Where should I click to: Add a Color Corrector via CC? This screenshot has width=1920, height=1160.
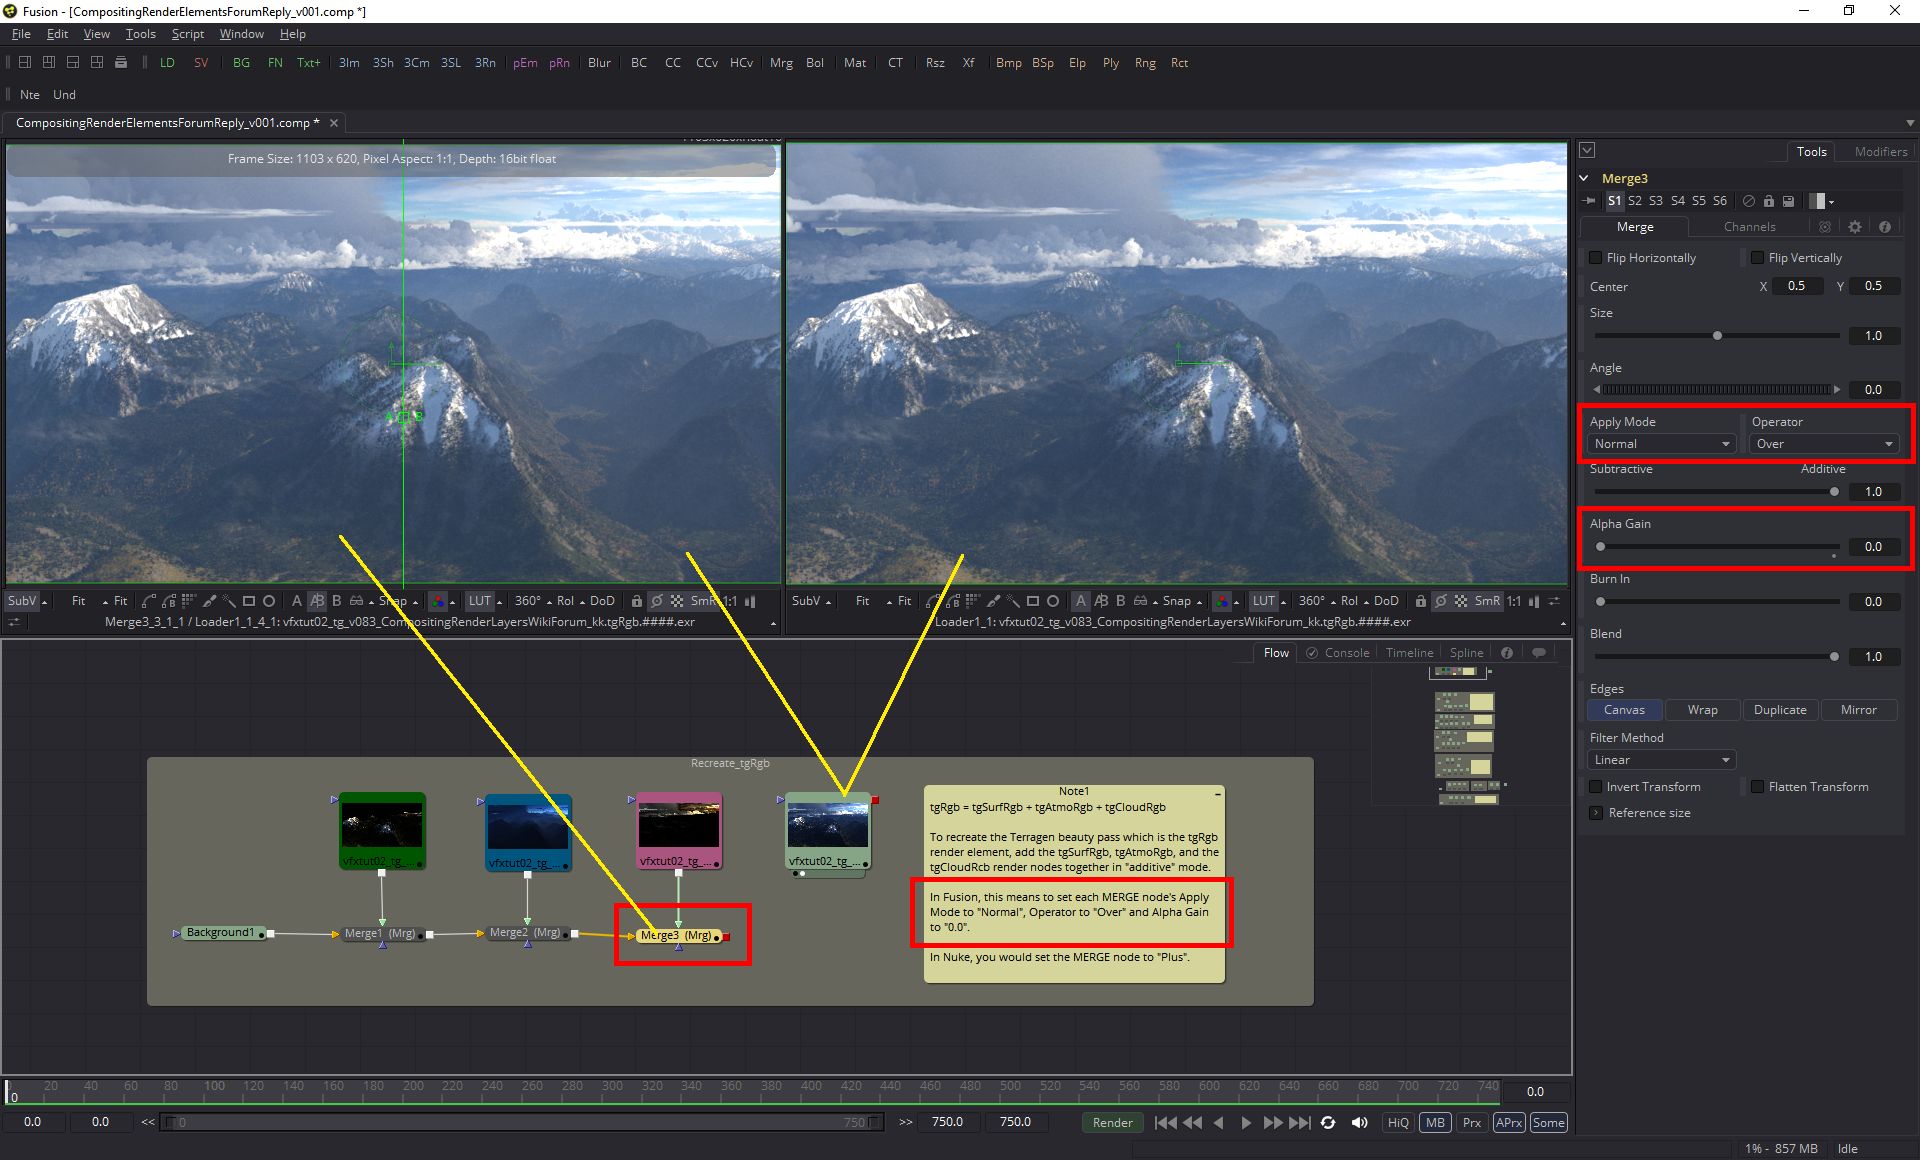(673, 63)
